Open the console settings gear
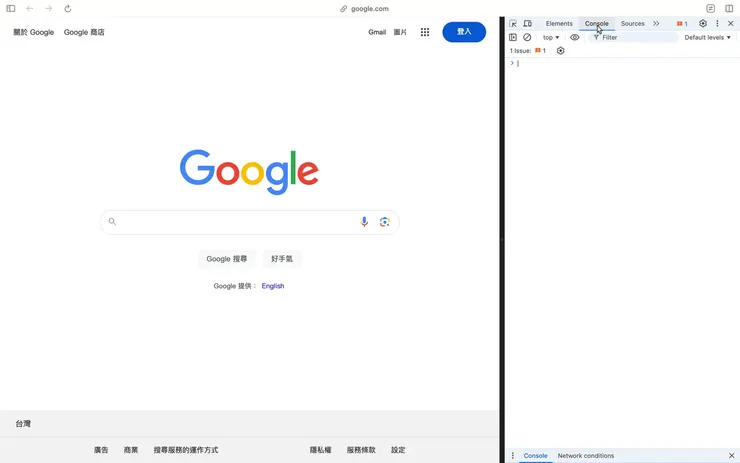The image size is (740, 463). pos(561,51)
